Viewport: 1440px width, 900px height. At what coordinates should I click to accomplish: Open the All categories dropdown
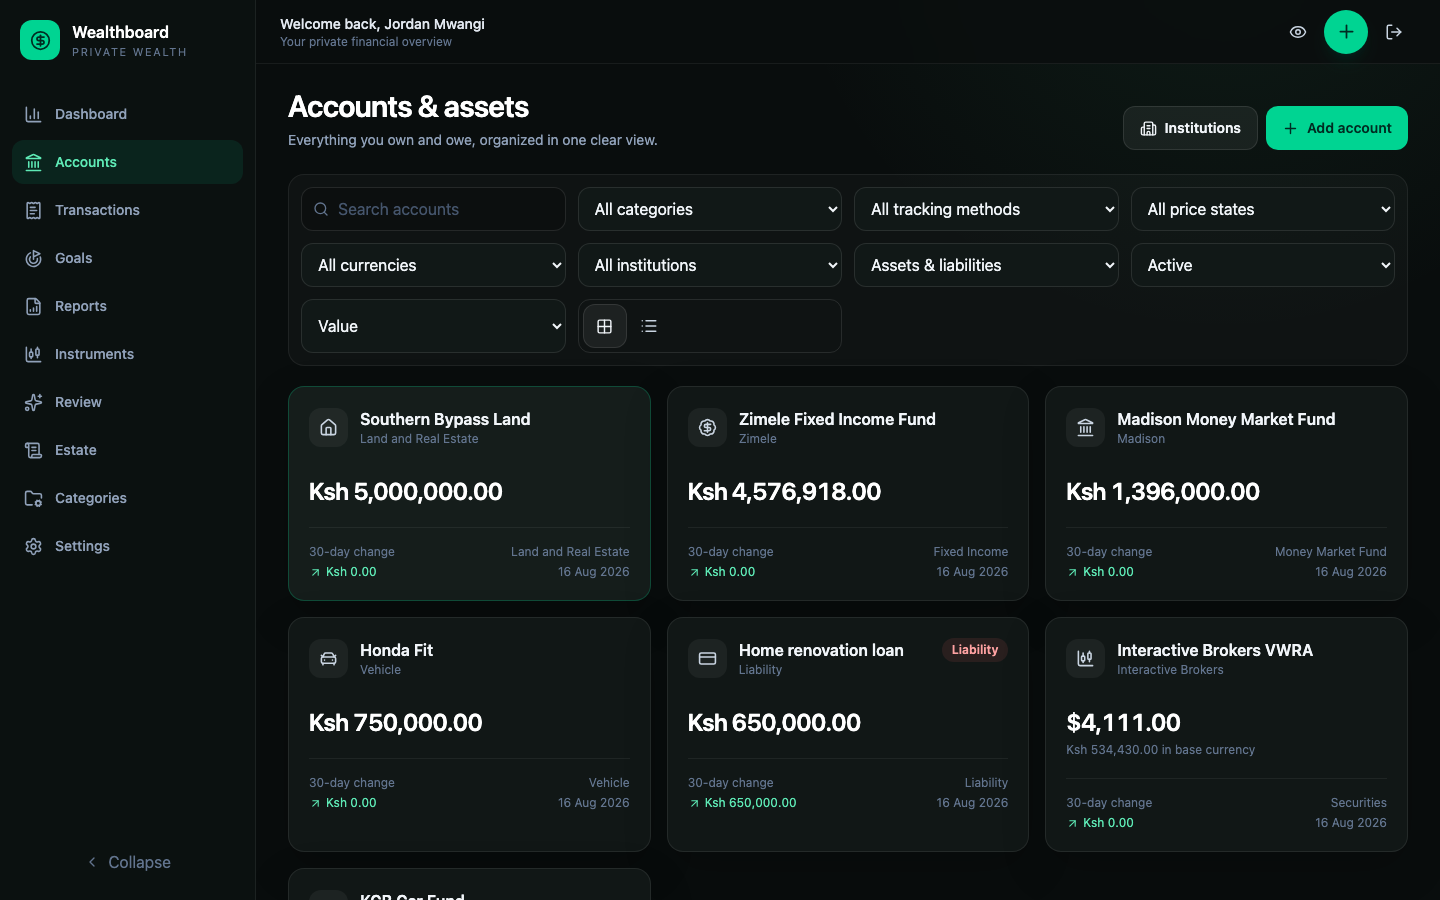(710, 209)
